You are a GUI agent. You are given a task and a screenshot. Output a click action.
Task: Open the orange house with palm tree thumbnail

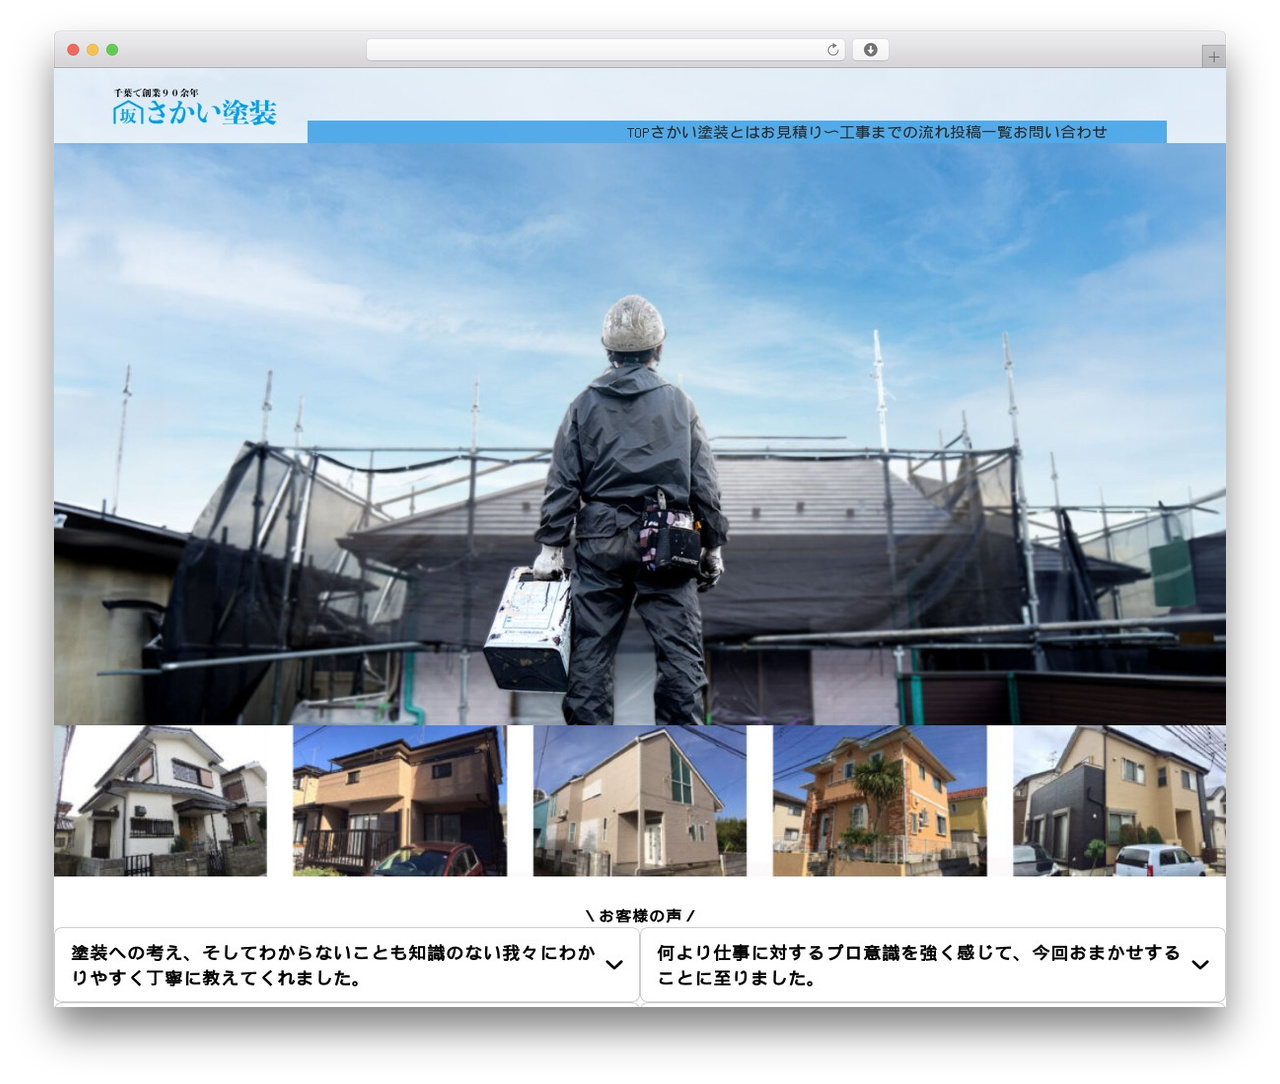click(880, 801)
